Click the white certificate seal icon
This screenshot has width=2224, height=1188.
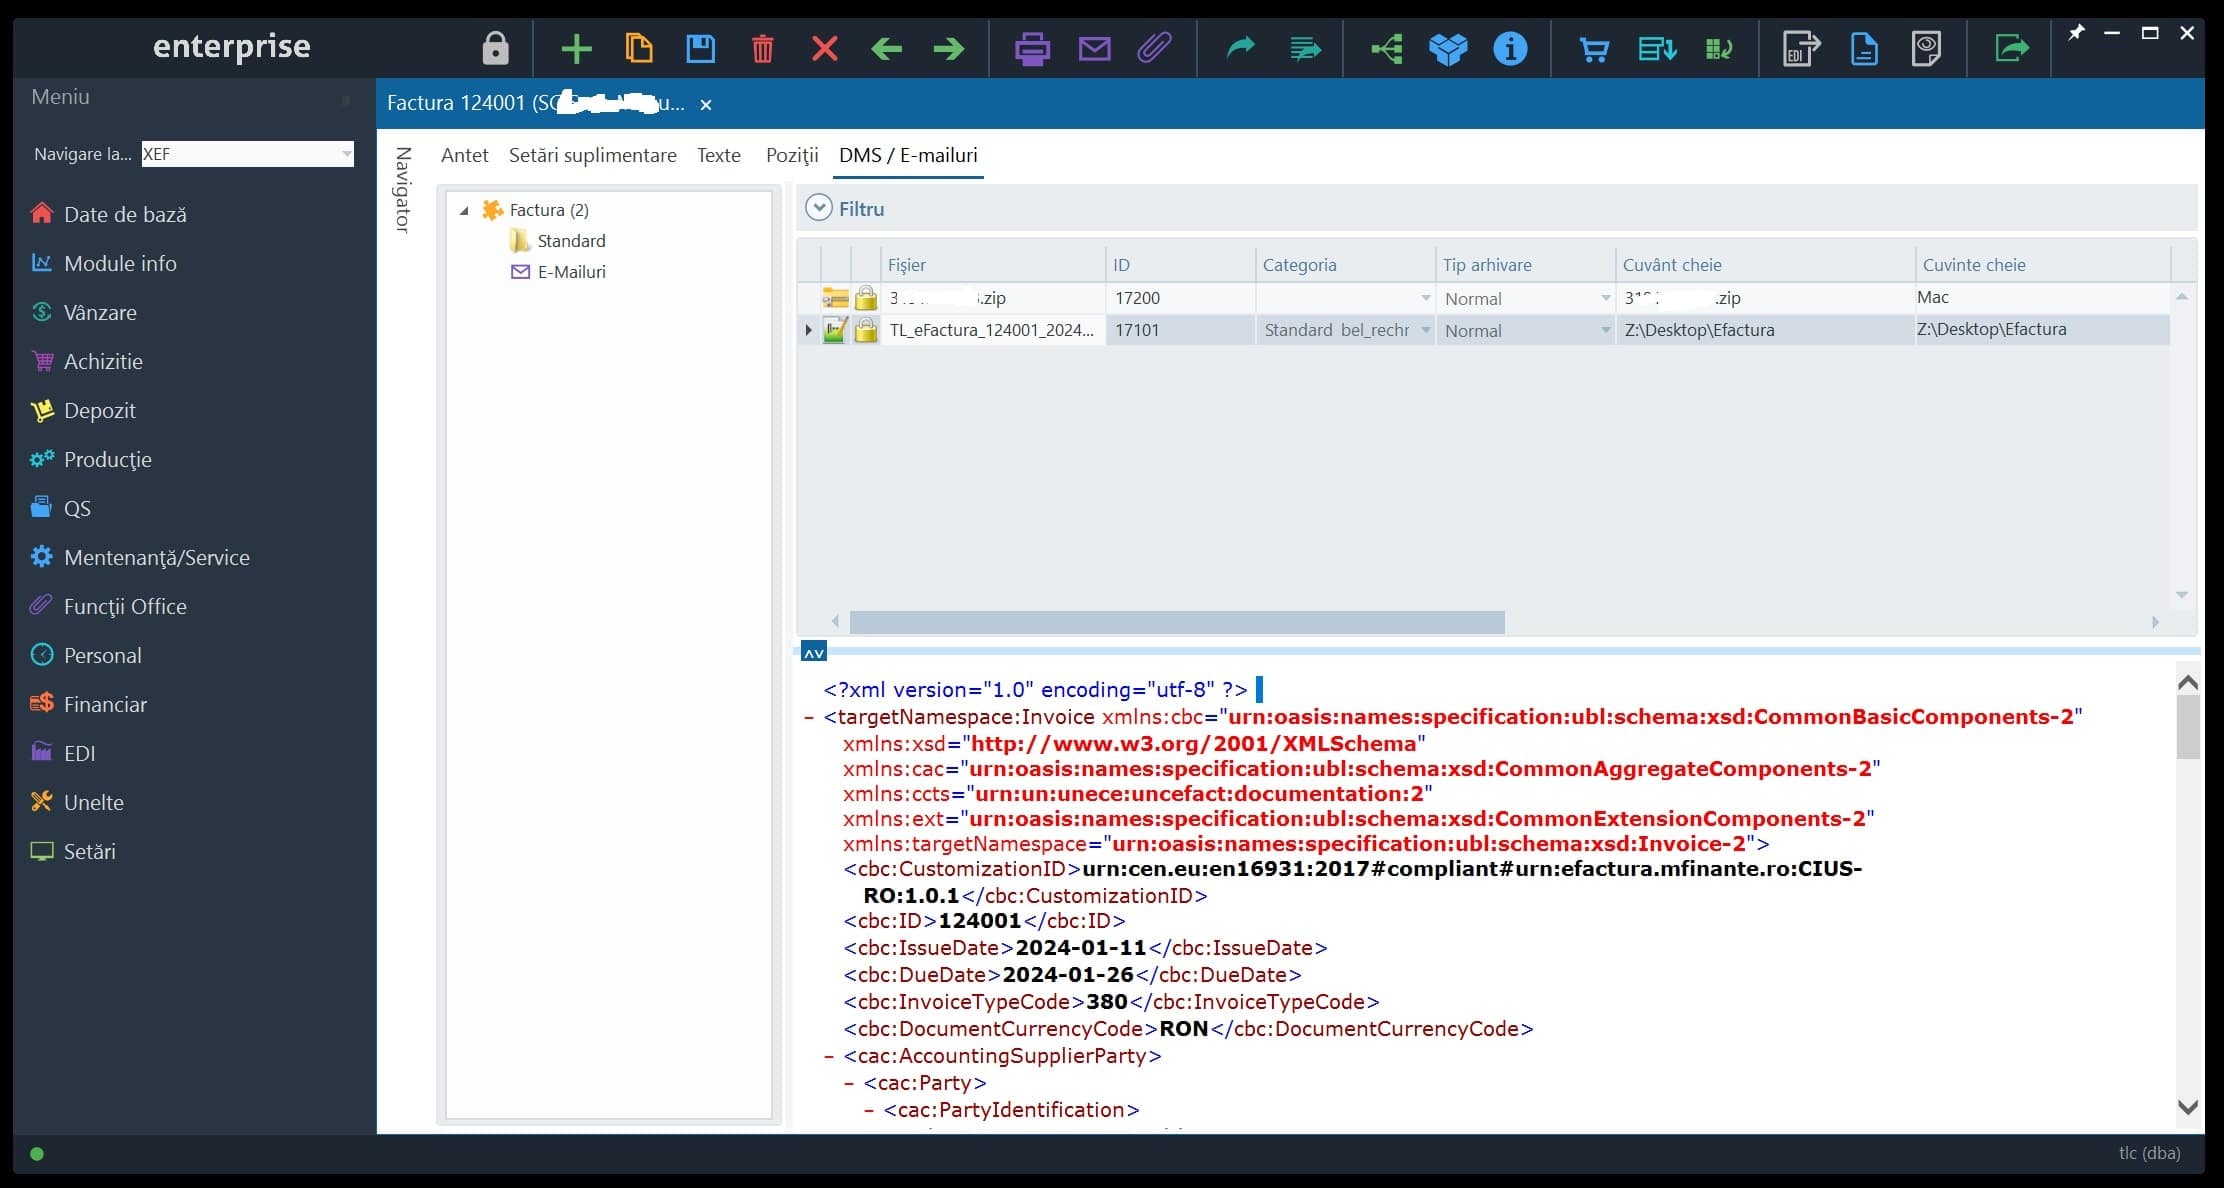tap(1926, 48)
